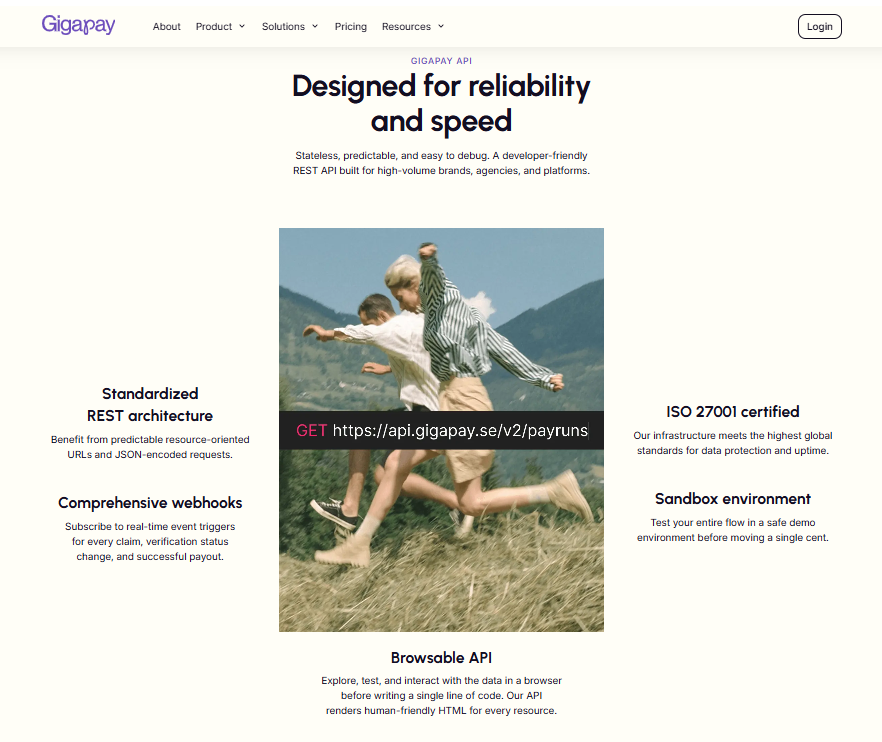
Task: Click the "Test your entire flow" description
Action: point(732,530)
